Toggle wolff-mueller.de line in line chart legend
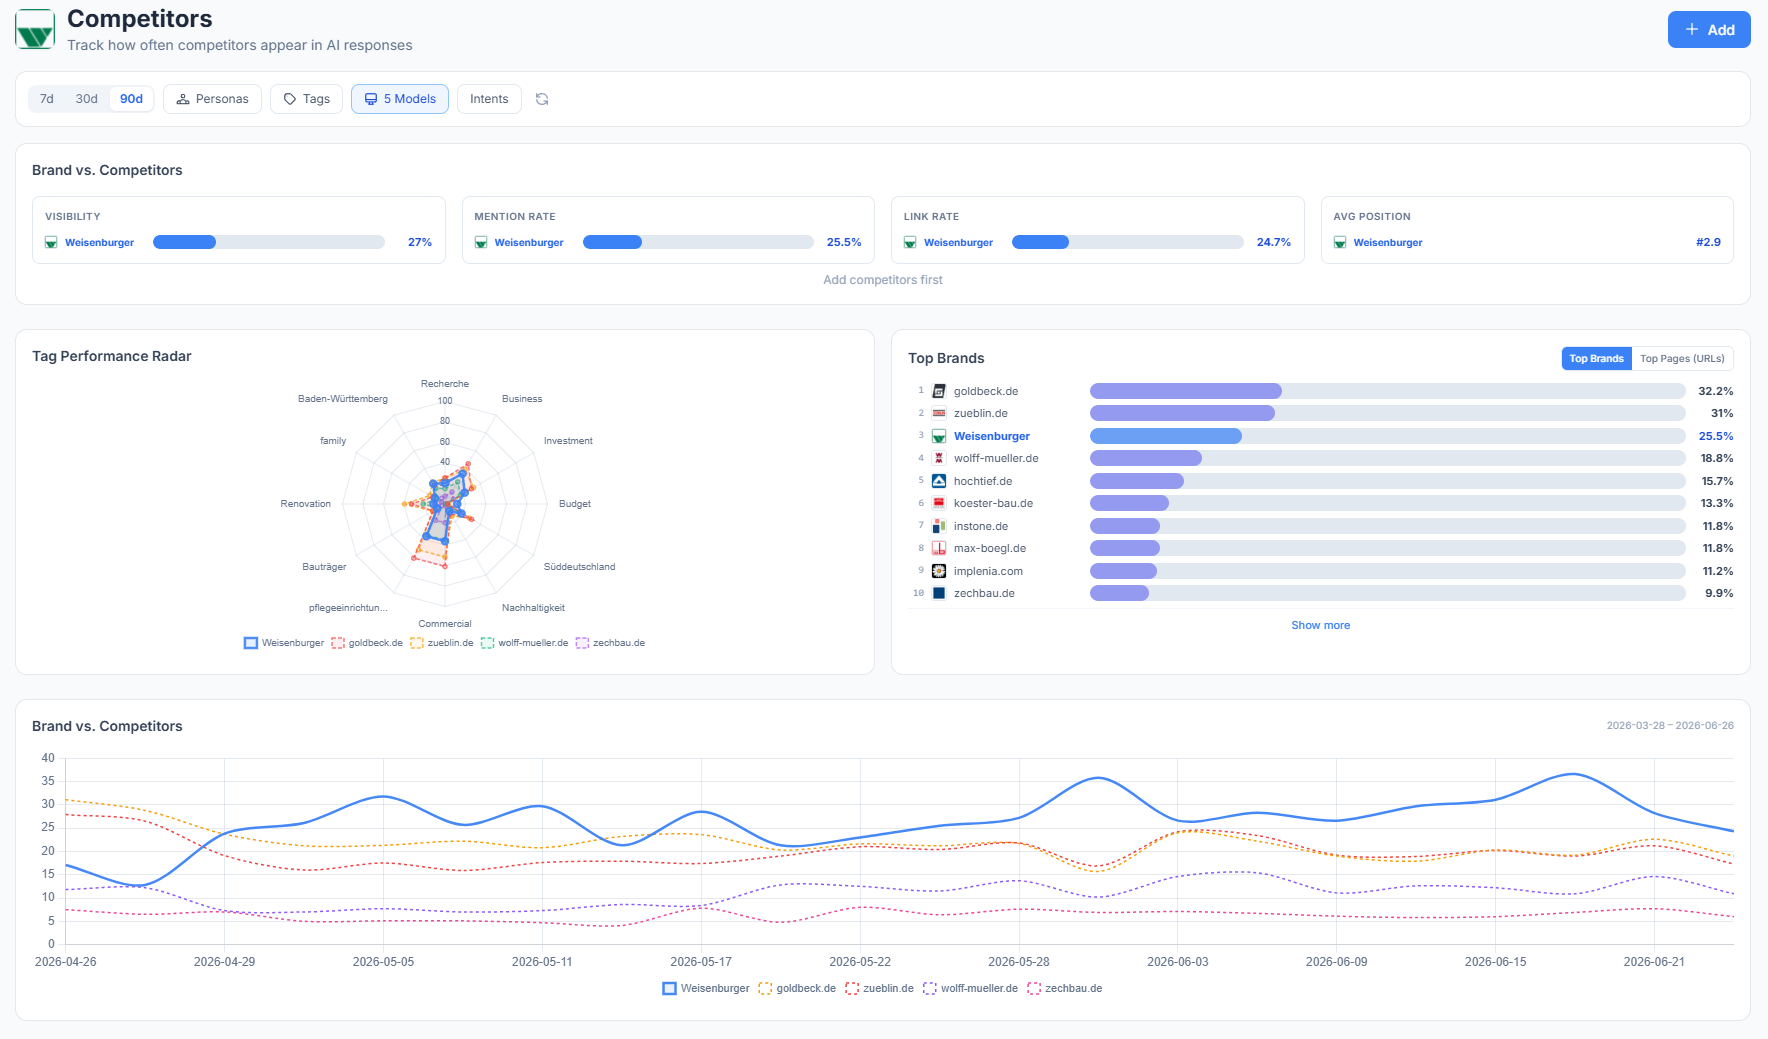Screen dimensions: 1768x1039 click(x=970, y=988)
